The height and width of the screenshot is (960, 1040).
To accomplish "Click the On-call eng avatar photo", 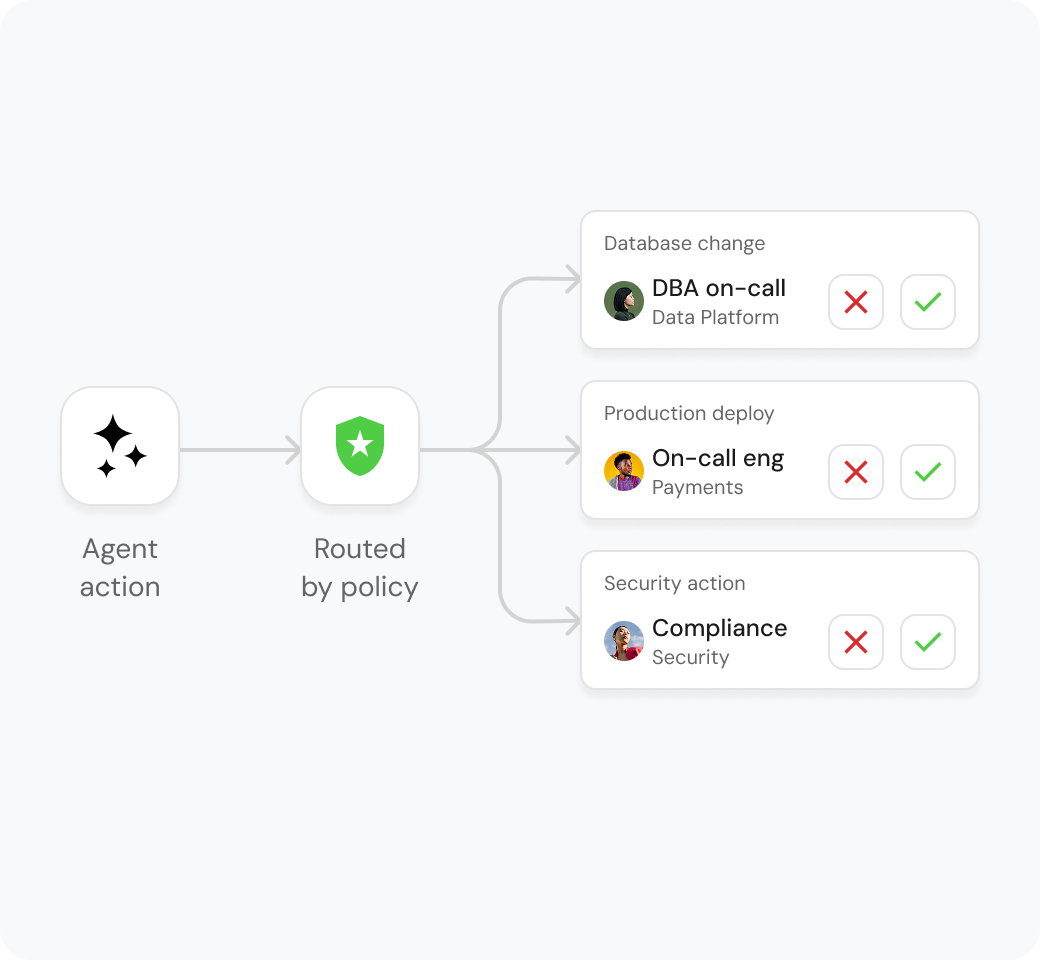I will coord(623,471).
